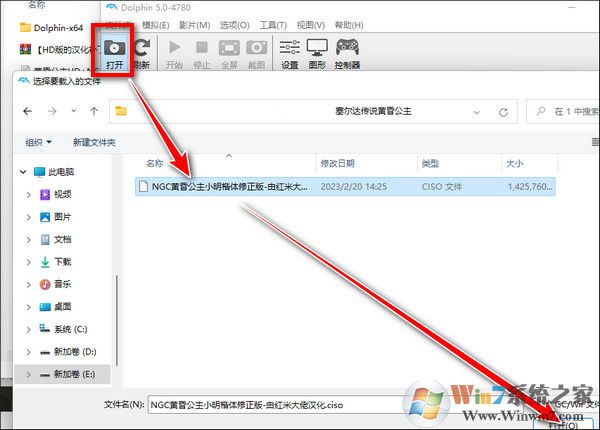This screenshot has height=430, width=600.
Task: Click the navigation pane scrollbar
Action: click(117, 321)
